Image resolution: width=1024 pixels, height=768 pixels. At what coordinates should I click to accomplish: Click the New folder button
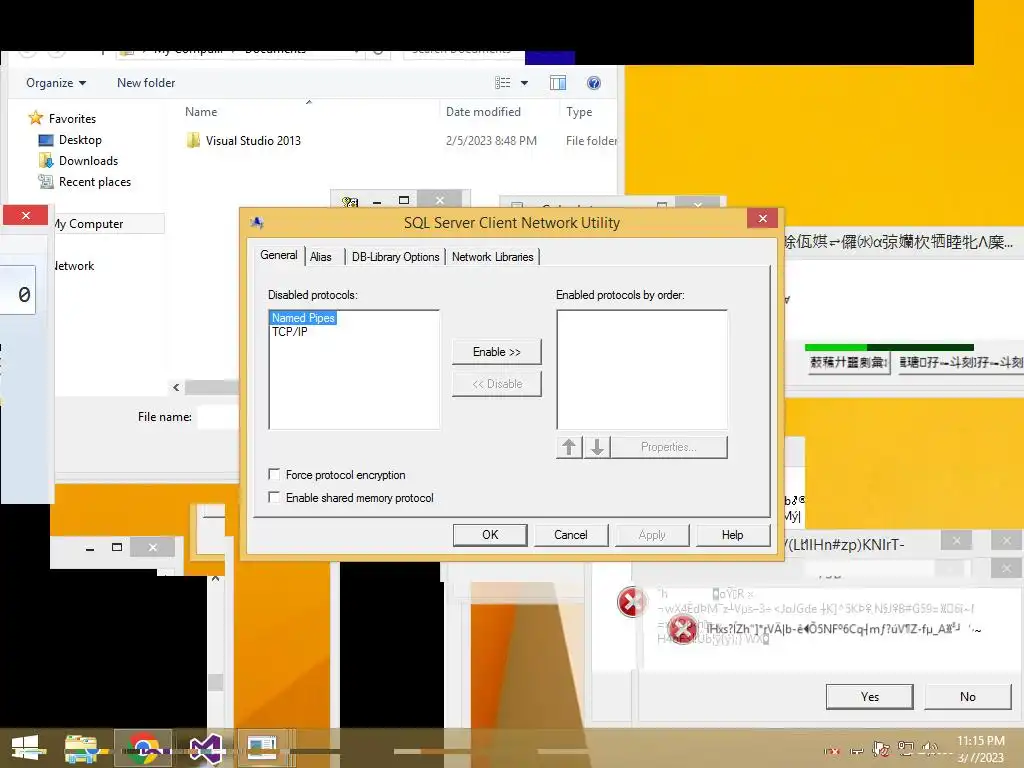click(x=146, y=83)
